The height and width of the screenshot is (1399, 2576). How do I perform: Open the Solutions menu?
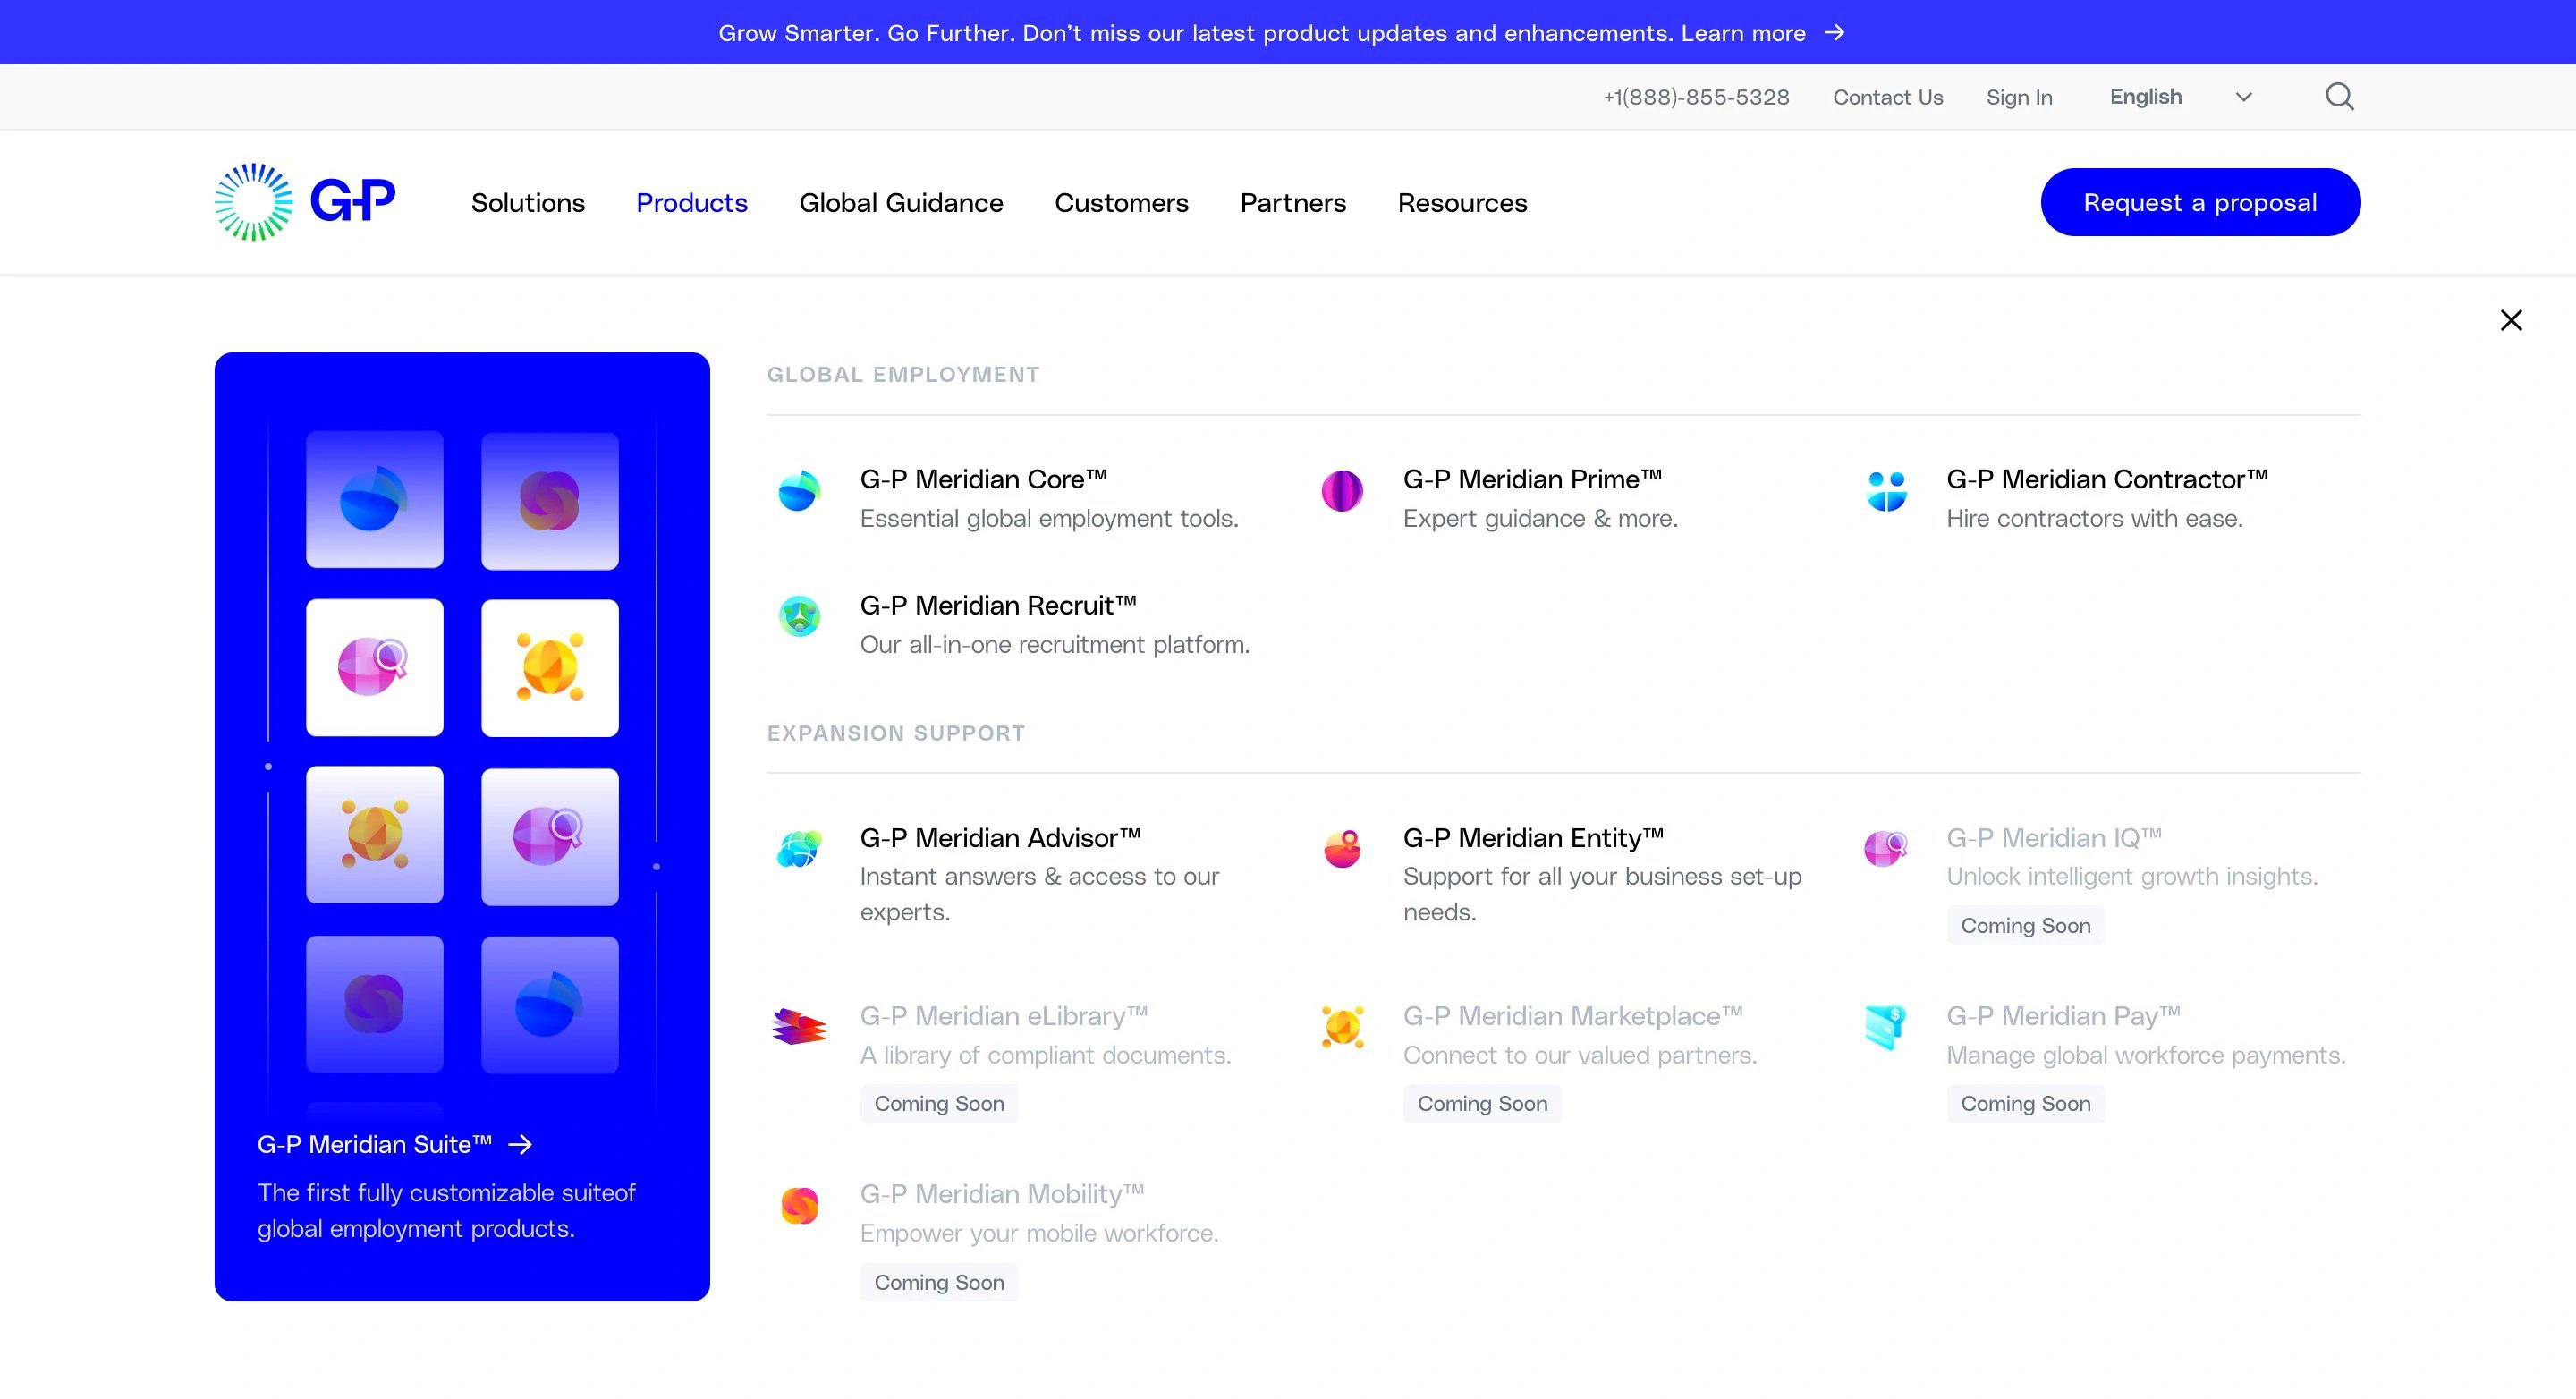click(528, 203)
